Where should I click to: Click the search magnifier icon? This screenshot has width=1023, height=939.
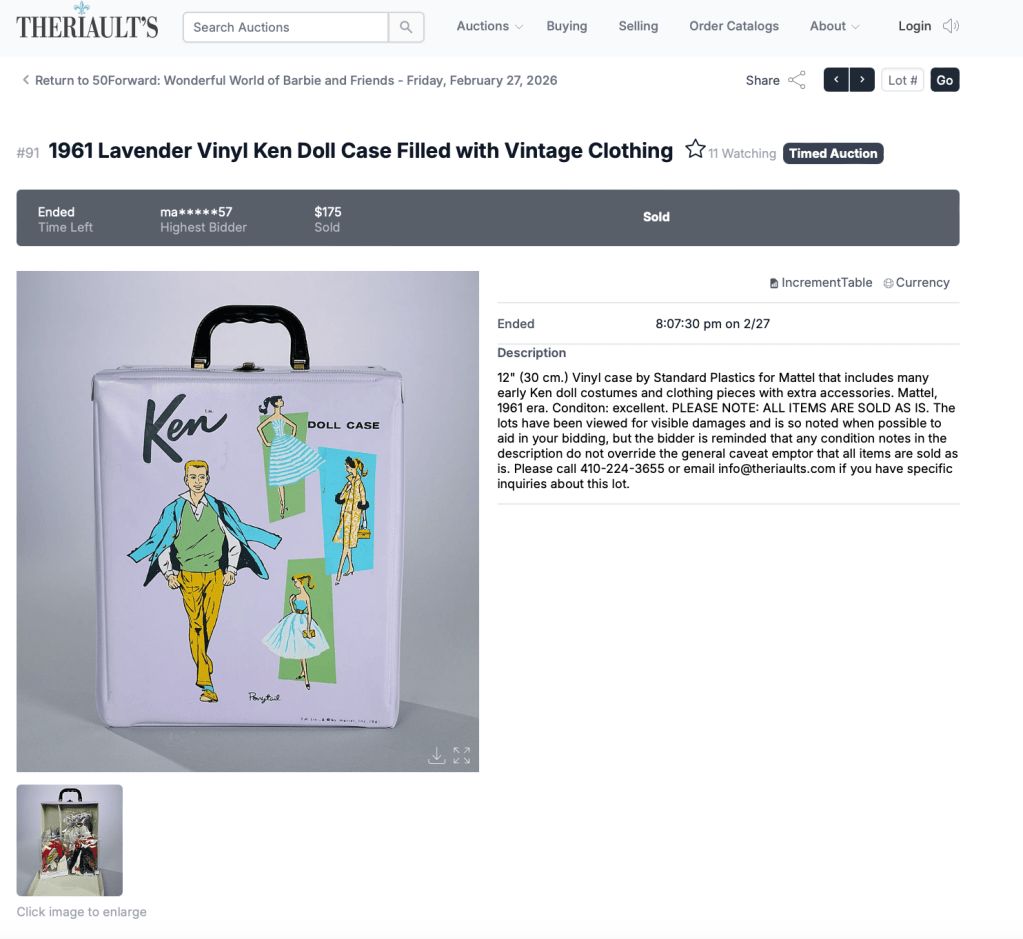coord(406,27)
